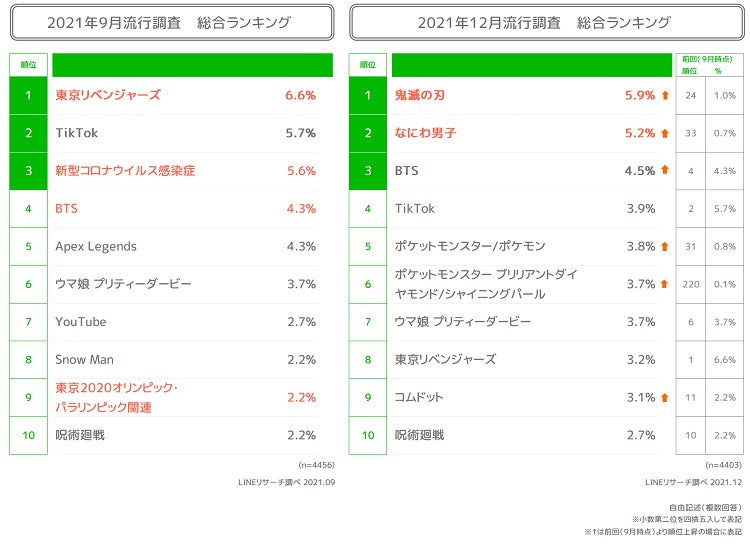This screenshot has width=750, height=550.
Task: Click the up arrow beside ブリリアントダイヤモンド 3.7%
Action: (x=664, y=284)
